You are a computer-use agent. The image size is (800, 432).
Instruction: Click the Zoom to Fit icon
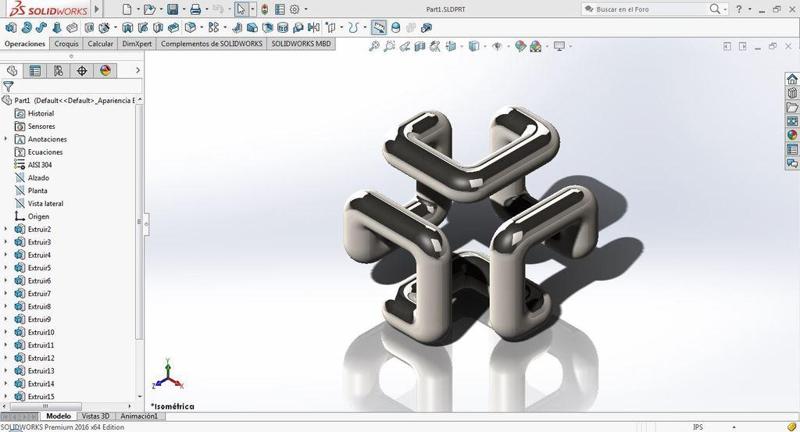click(x=374, y=46)
